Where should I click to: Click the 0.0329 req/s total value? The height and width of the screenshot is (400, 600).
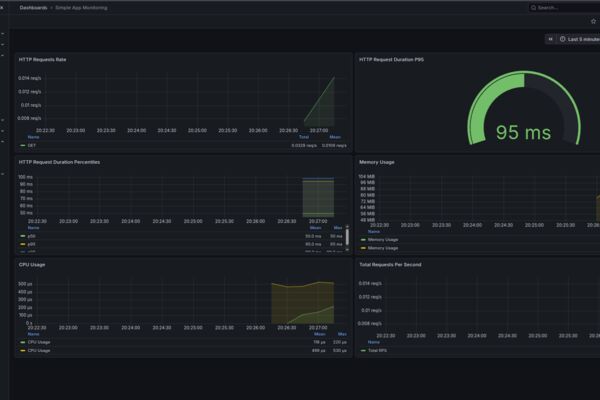tap(304, 145)
